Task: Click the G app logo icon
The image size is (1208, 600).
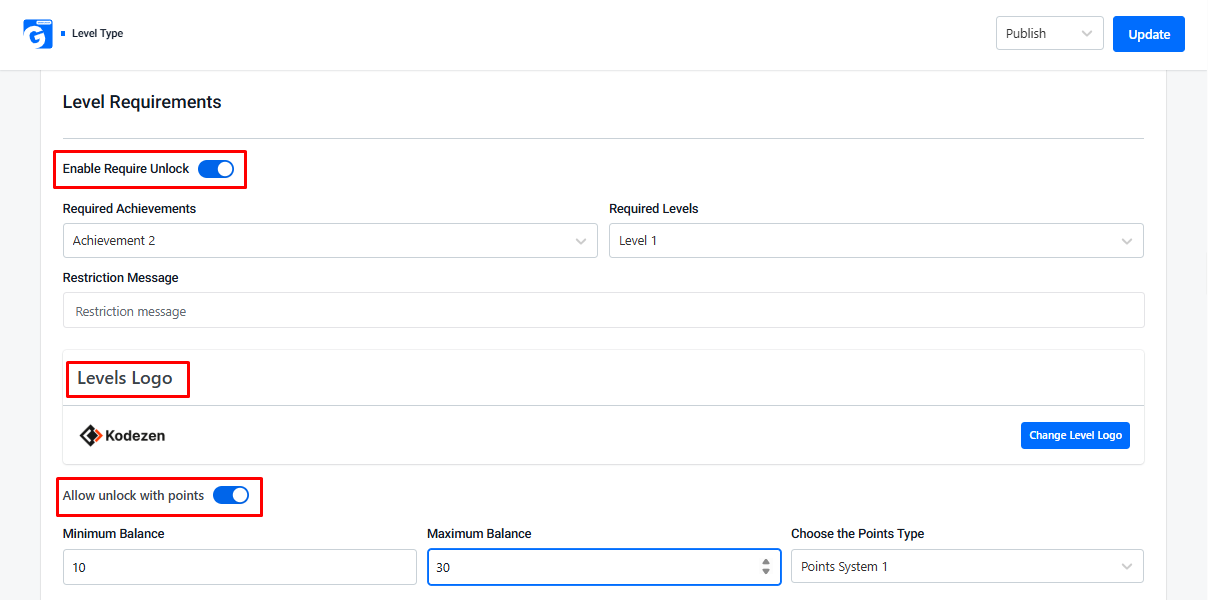Action: pyautogui.click(x=38, y=34)
